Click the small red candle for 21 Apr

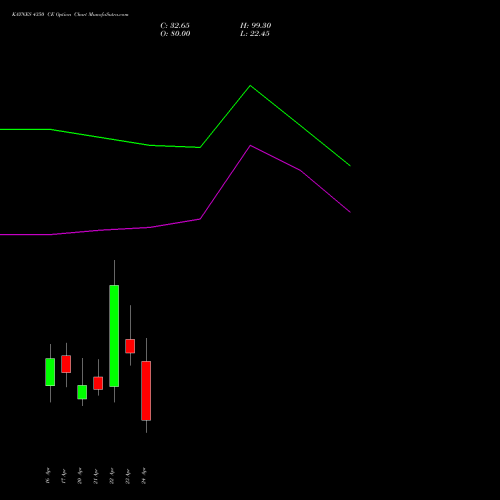pos(98,383)
